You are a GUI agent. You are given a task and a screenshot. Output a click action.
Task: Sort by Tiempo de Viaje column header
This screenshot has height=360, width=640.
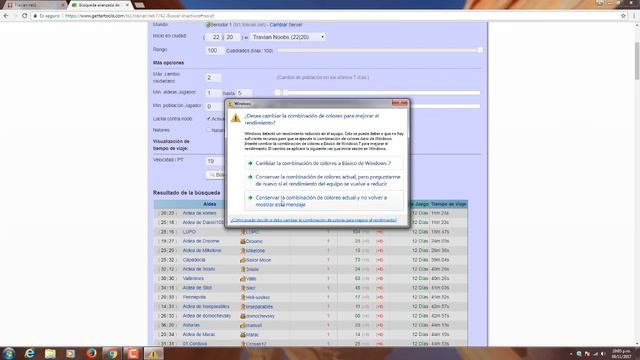[x=449, y=204]
